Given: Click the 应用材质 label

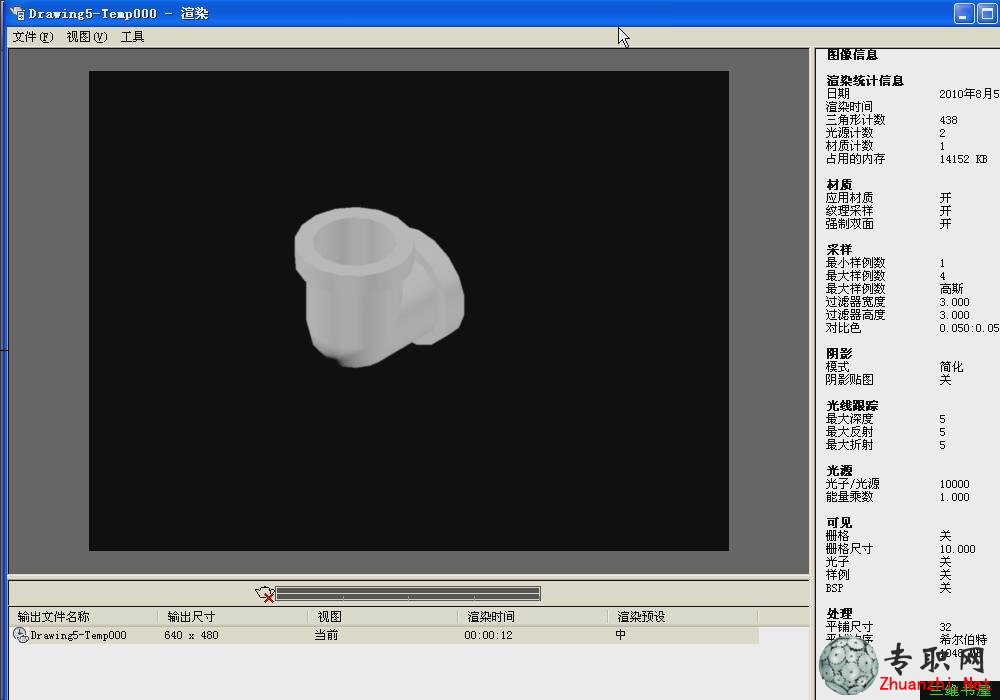Looking at the screenshot, I should click(849, 198).
